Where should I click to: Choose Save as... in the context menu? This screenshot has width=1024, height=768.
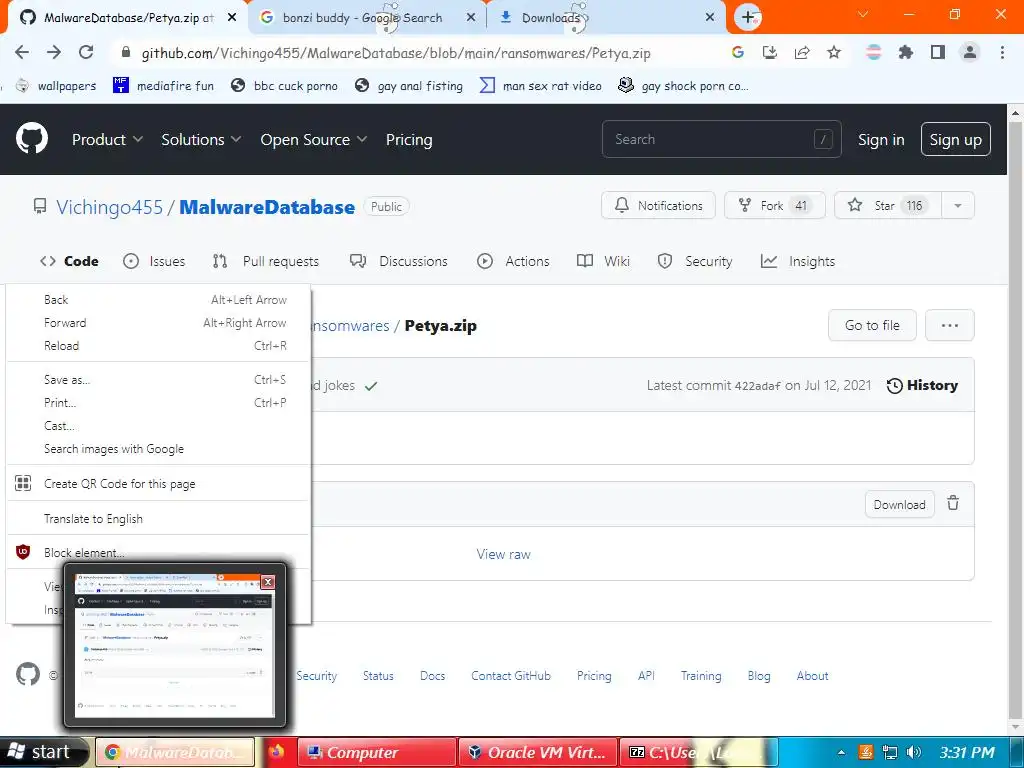157,379
